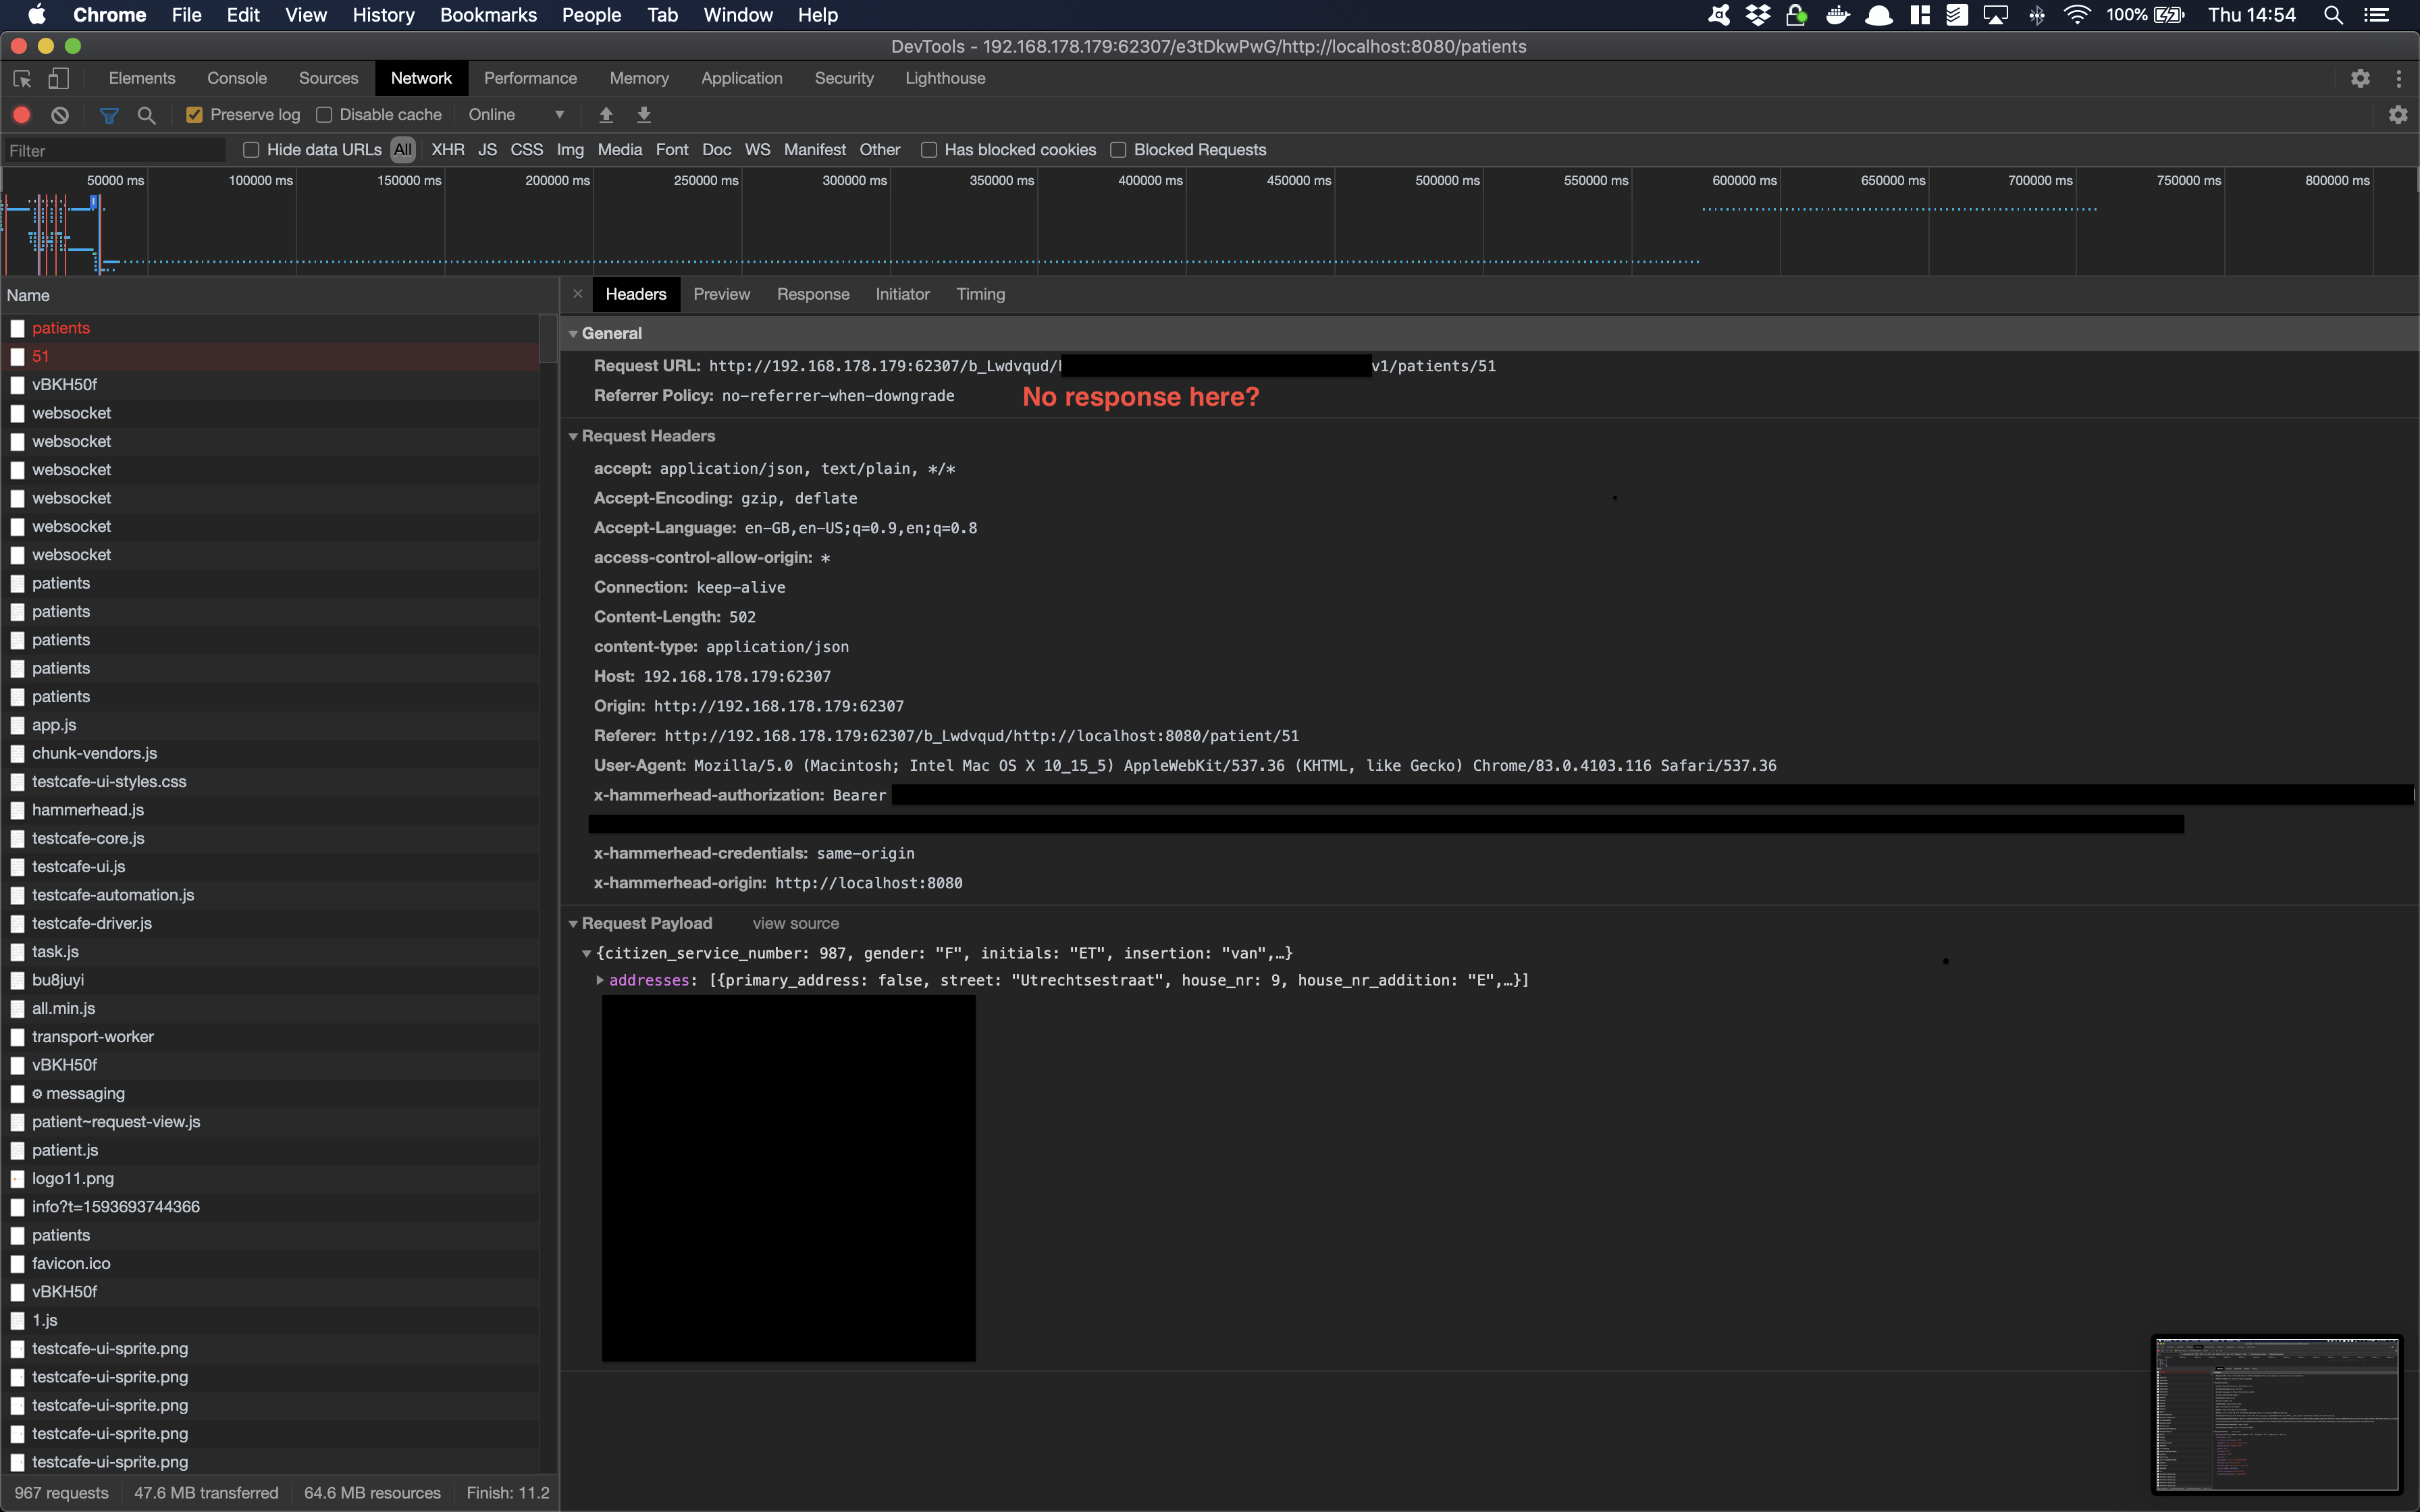Toggle the network filter funnel icon
The height and width of the screenshot is (1512, 2420).
coord(109,115)
